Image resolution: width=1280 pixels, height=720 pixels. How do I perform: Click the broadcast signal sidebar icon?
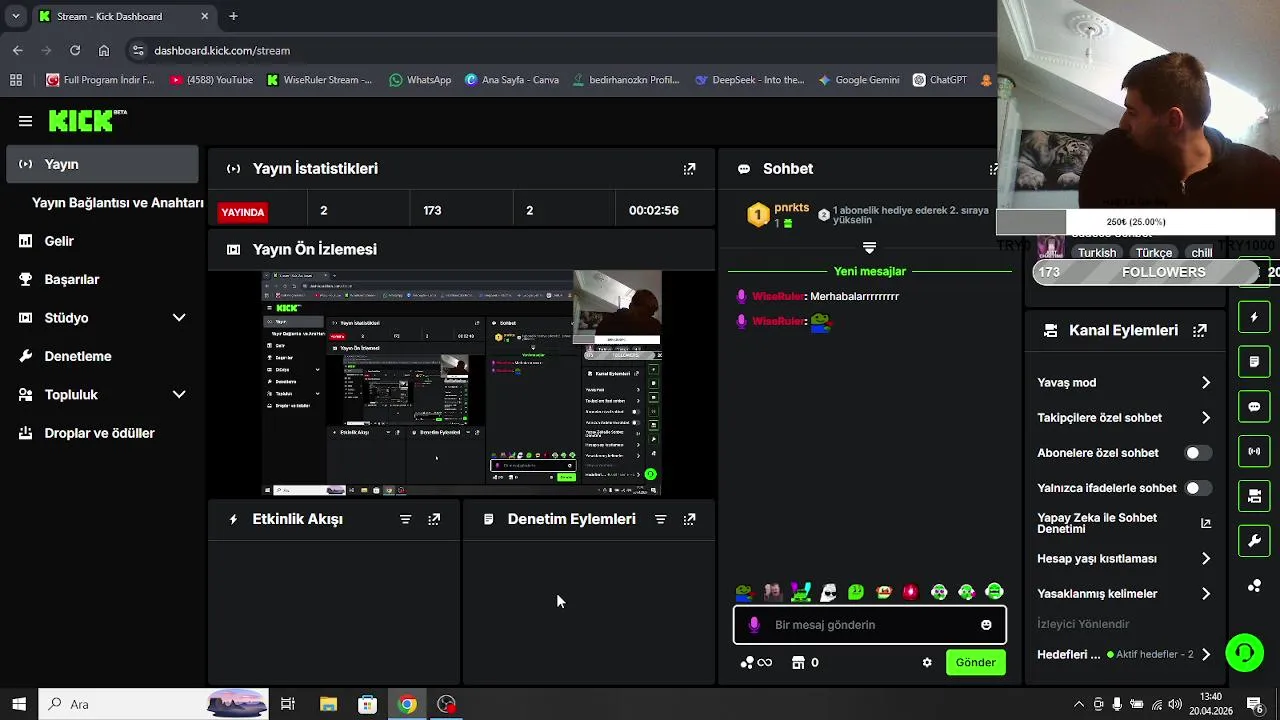pyautogui.click(x=1254, y=451)
